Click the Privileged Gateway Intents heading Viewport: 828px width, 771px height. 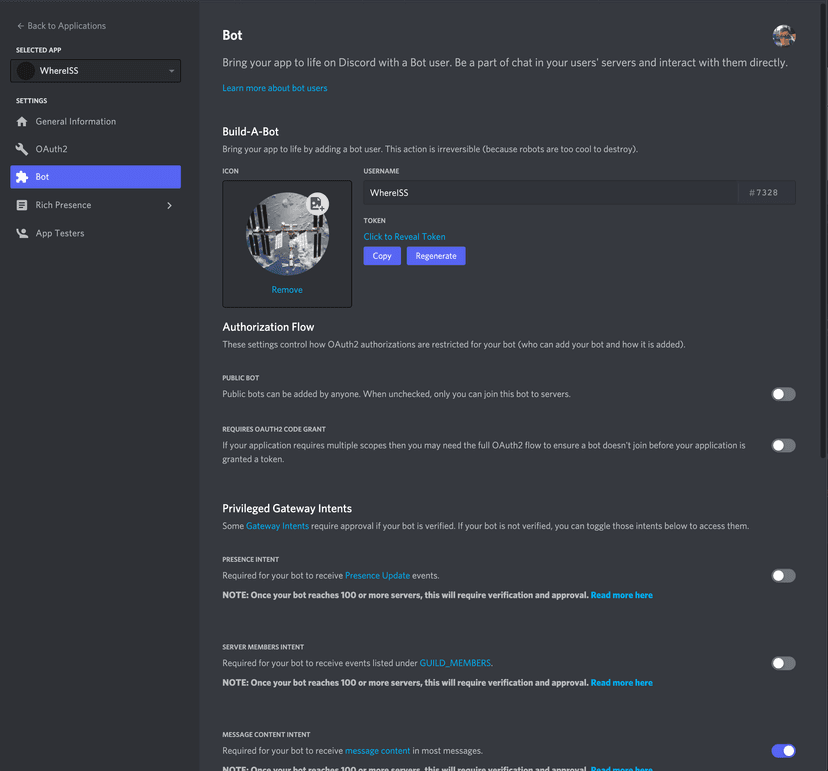coord(287,509)
